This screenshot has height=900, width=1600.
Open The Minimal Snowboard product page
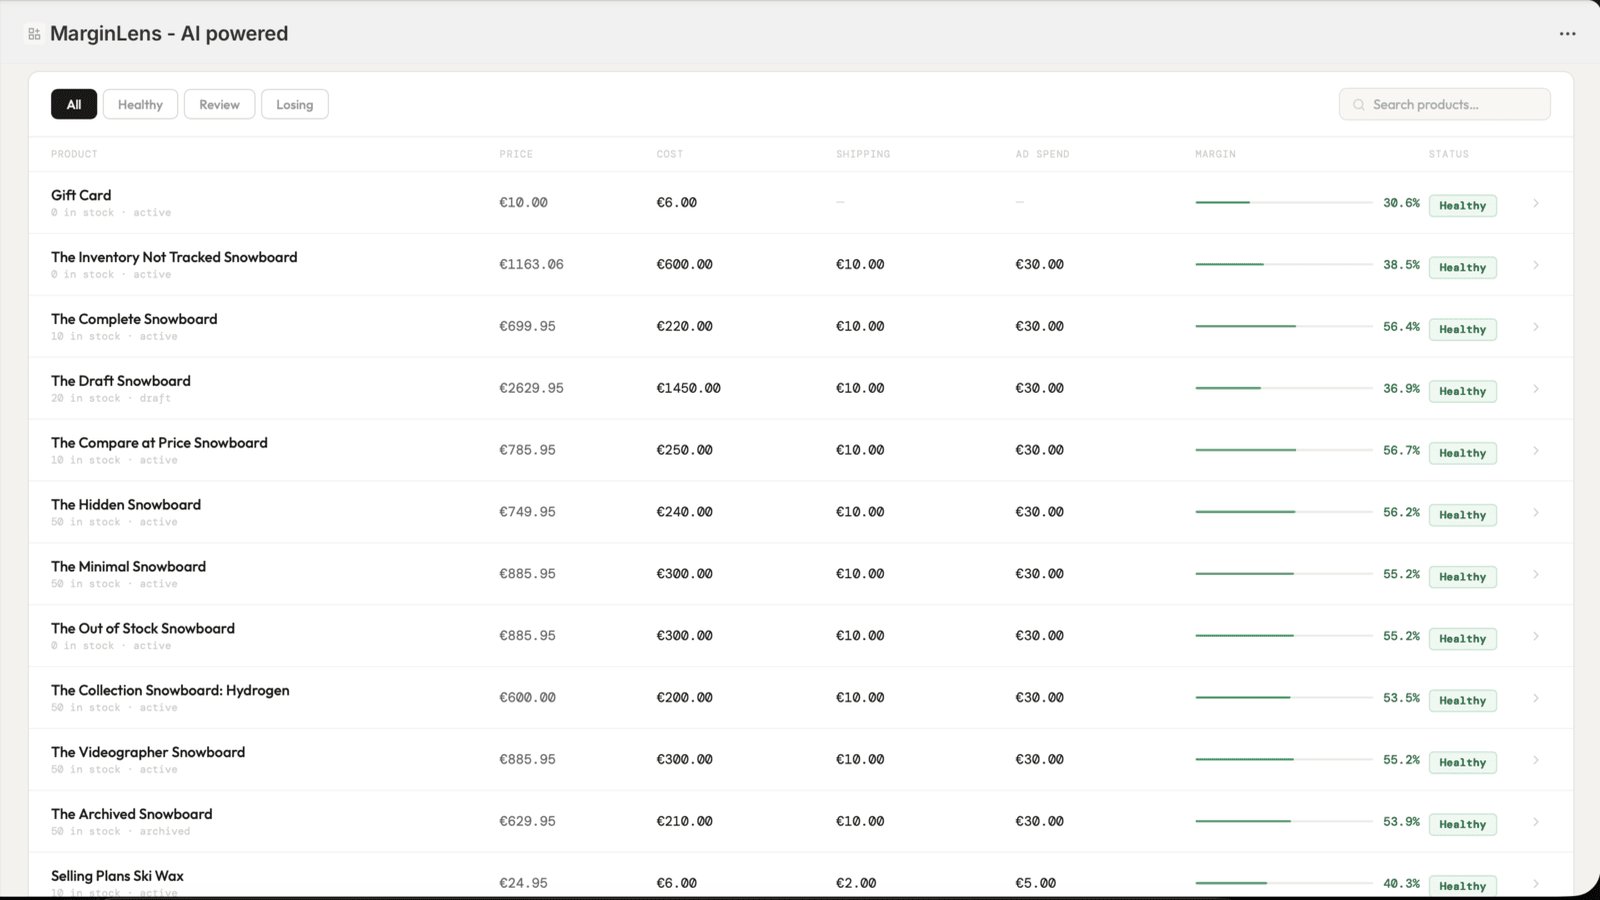tap(128, 566)
